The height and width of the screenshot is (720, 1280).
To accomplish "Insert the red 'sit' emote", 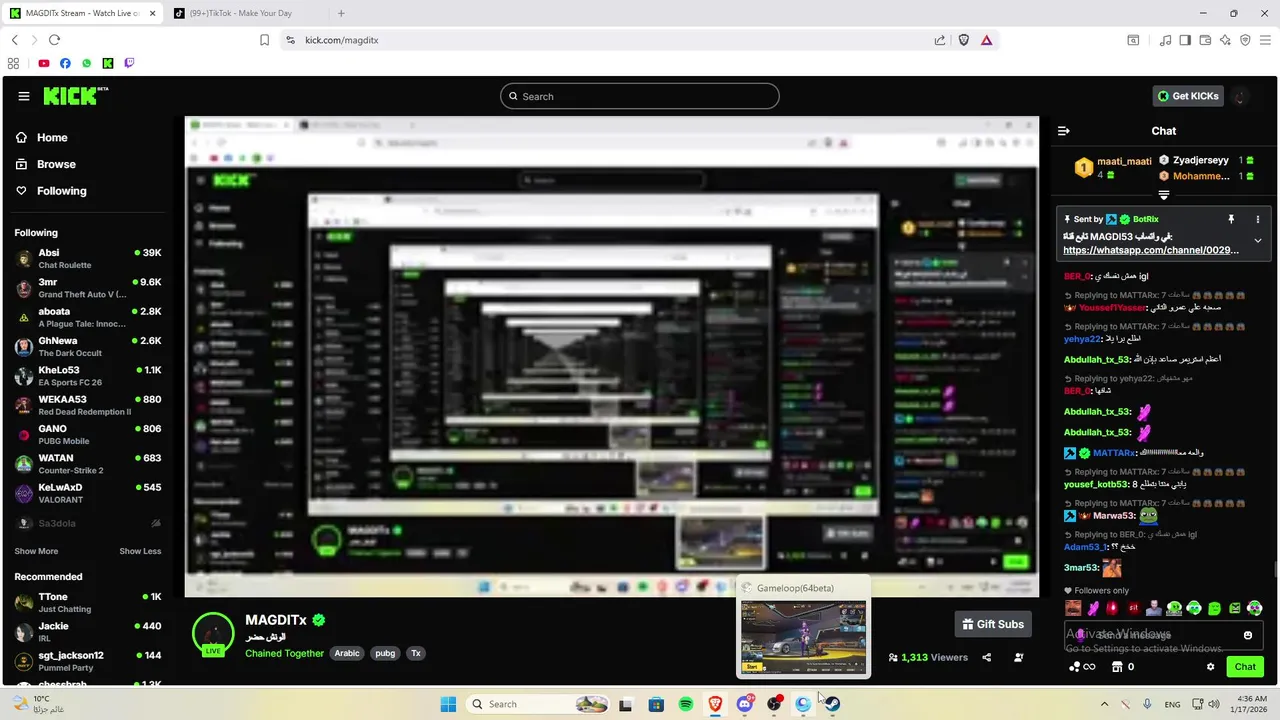I will (x=1134, y=608).
